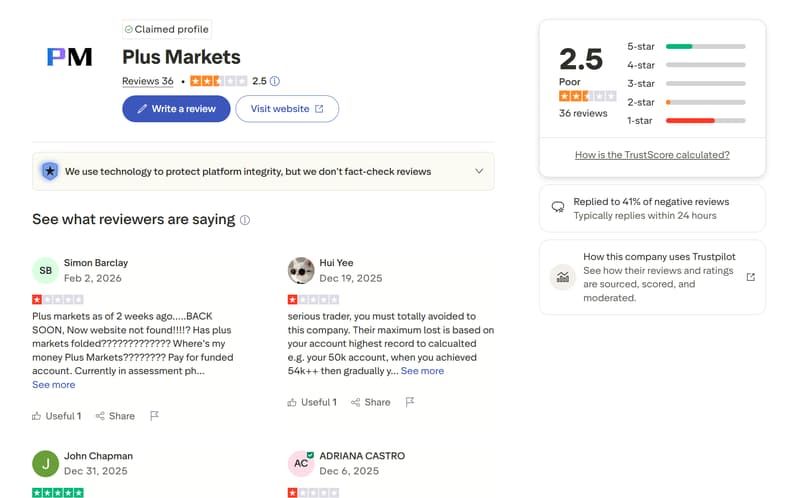The image size is (800, 498).
Task: Flag Simon Barclay's review
Action: click(x=154, y=416)
